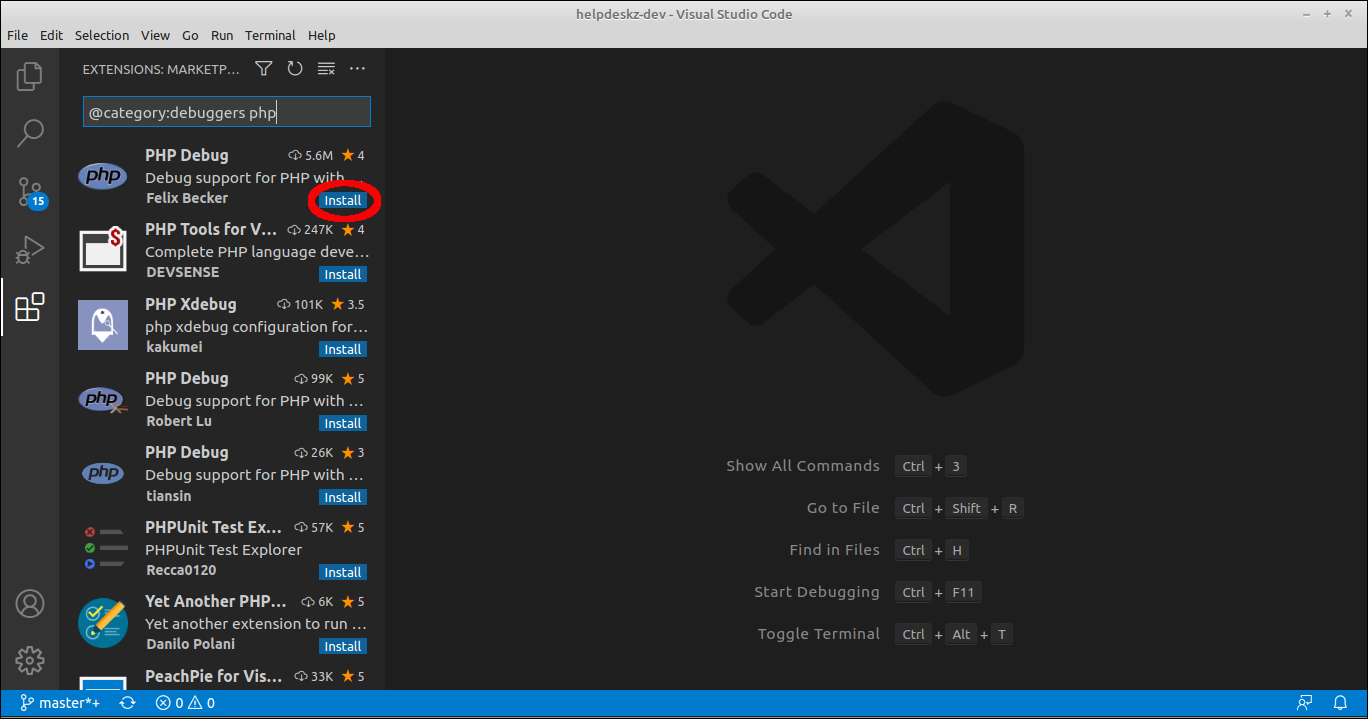Screen dimensions: 1368x719
Task: Refresh the extensions marketplace list
Action: tap(293, 68)
